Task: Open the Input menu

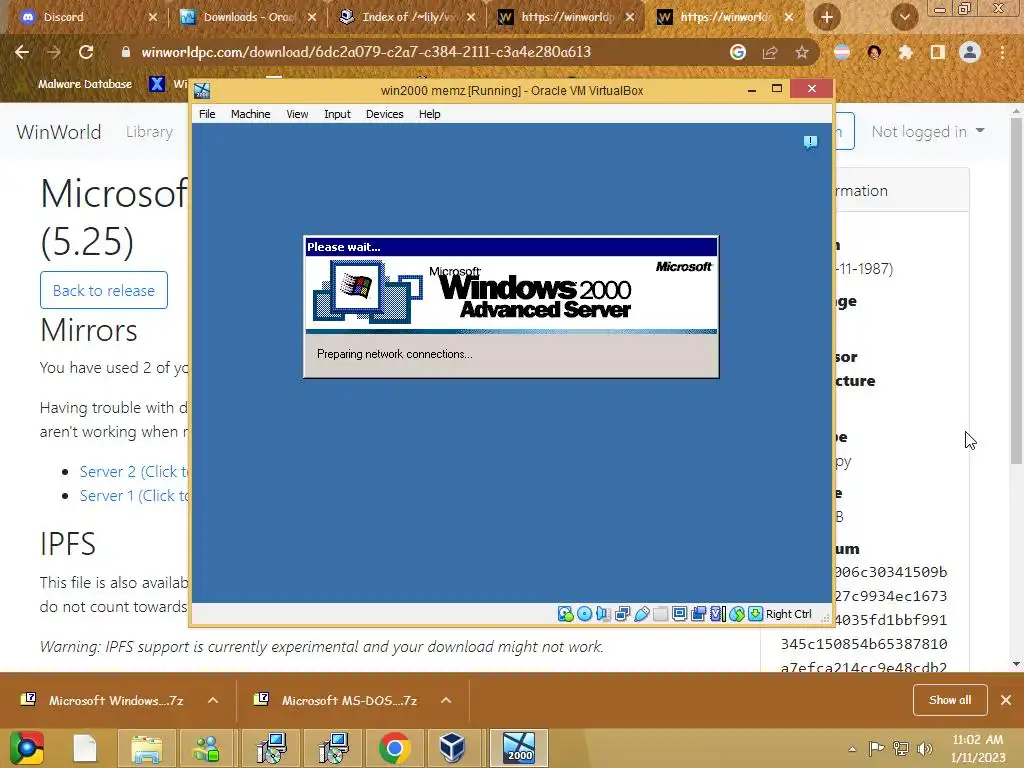Action: pos(338,114)
